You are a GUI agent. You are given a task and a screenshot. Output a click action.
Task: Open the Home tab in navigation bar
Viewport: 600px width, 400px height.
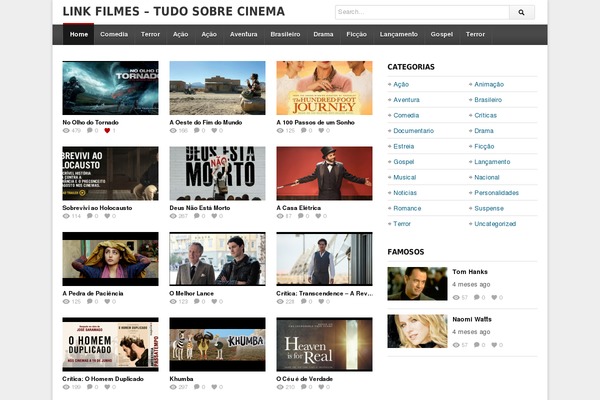click(x=79, y=34)
